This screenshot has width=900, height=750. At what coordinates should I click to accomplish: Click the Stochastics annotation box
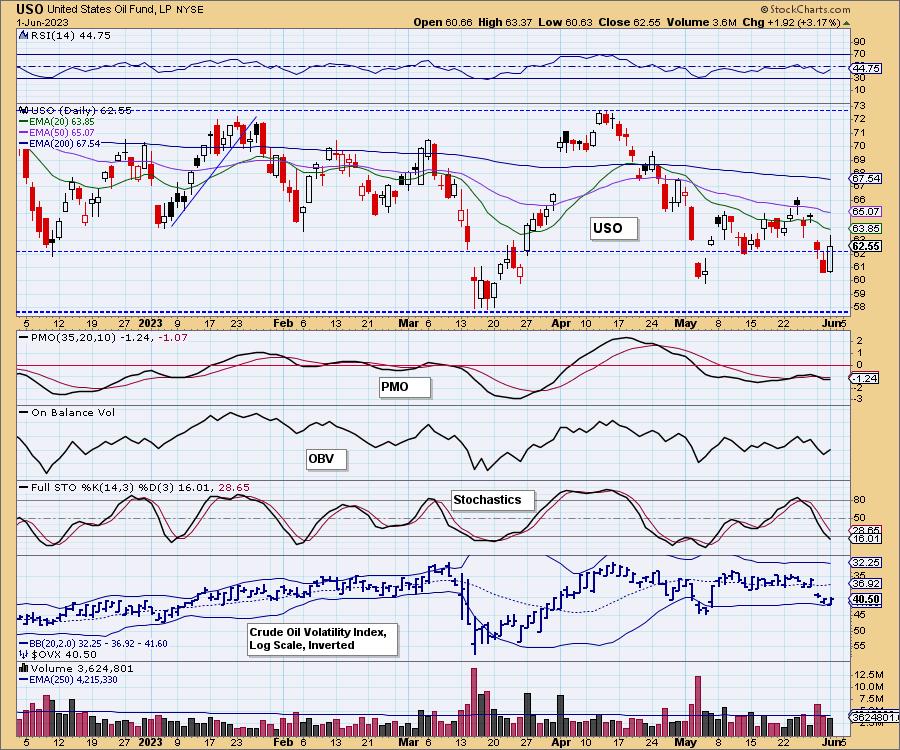point(492,500)
